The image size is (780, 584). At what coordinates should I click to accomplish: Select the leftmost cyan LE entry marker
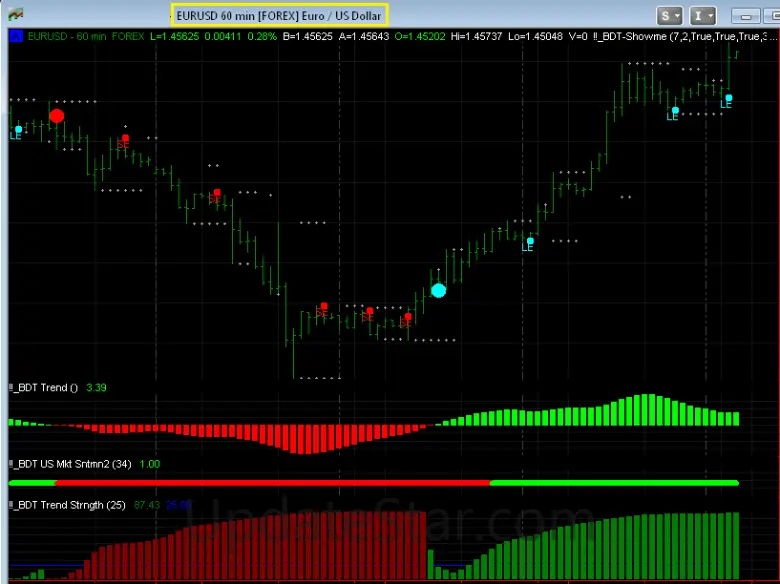18,130
